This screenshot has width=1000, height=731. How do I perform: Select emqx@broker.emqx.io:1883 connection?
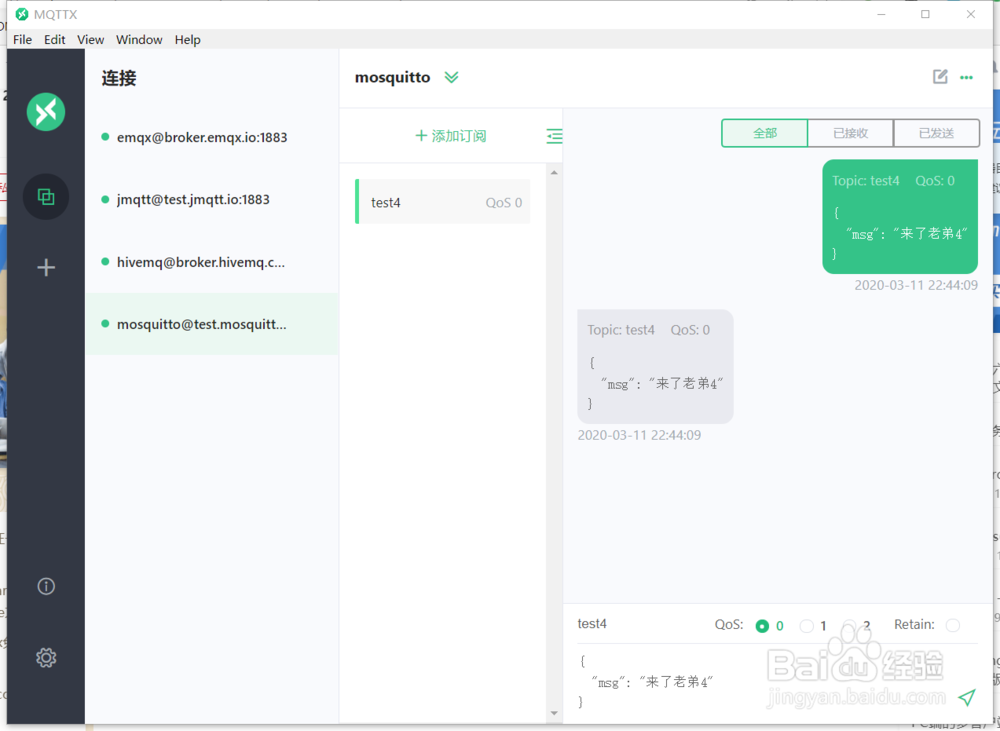click(x=212, y=137)
